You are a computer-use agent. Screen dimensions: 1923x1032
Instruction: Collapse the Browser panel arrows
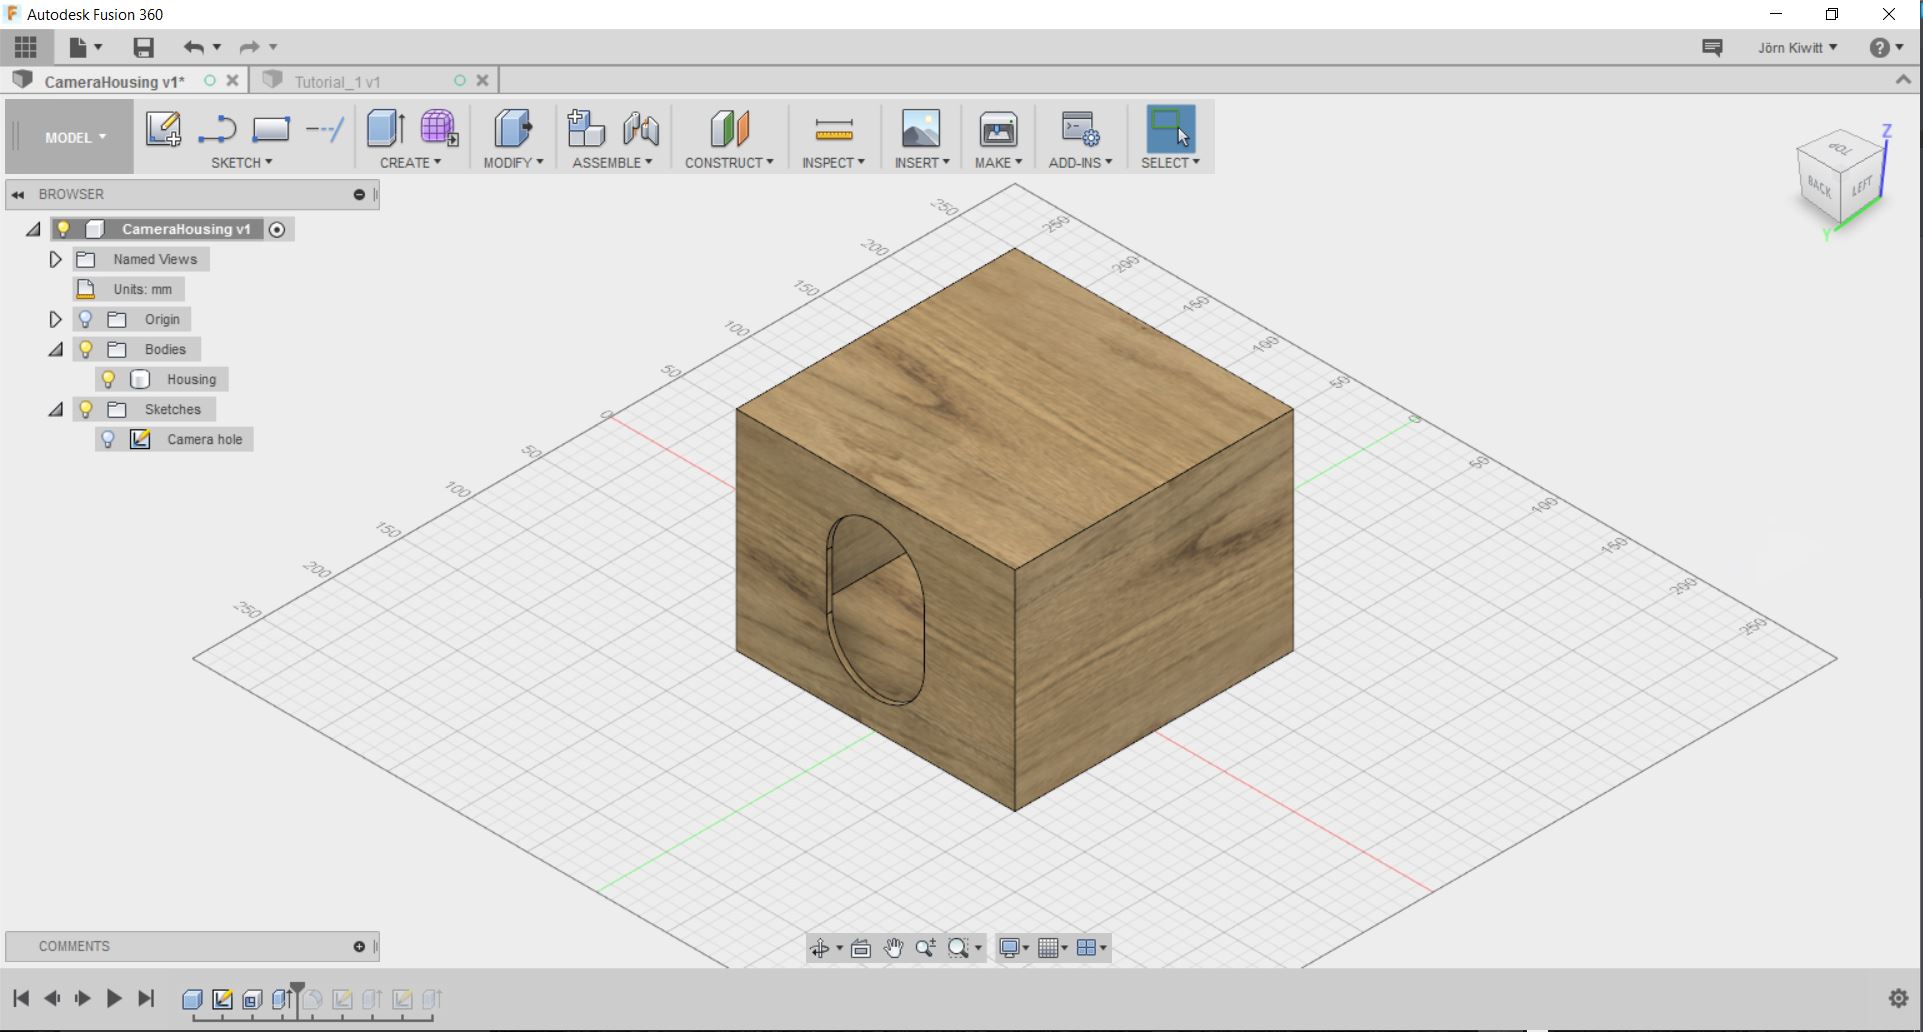point(18,194)
